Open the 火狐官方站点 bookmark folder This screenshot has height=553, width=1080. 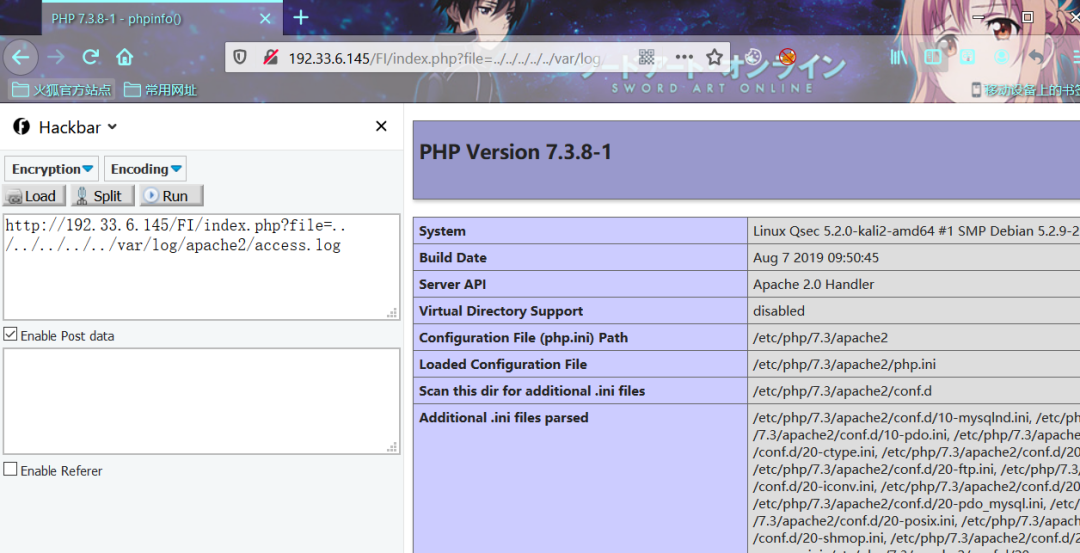[x=61, y=90]
